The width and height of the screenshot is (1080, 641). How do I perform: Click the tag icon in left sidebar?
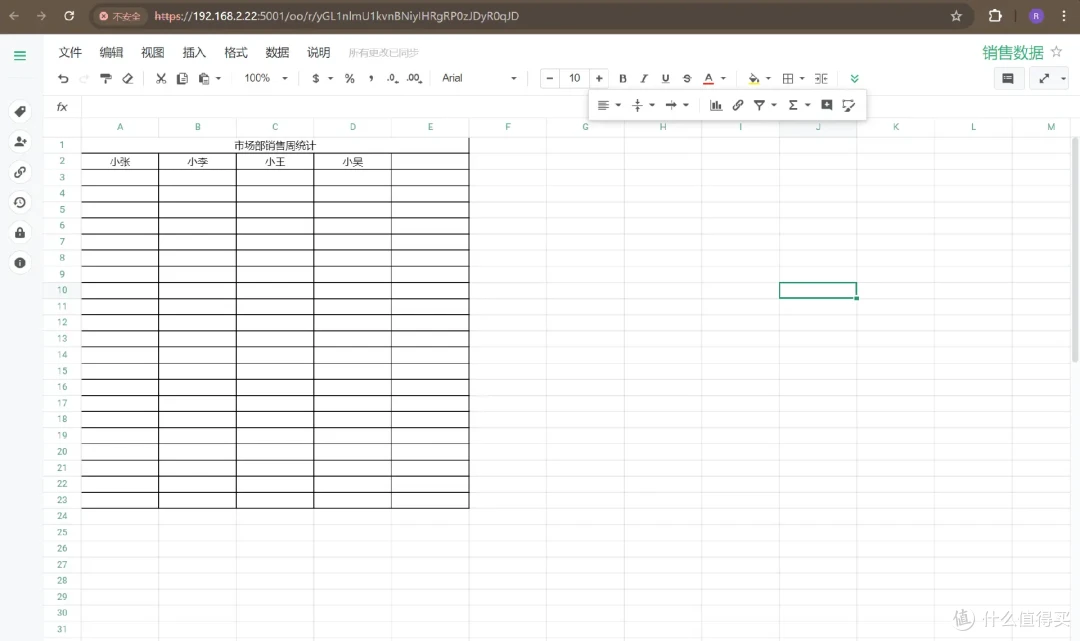[x=20, y=112]
